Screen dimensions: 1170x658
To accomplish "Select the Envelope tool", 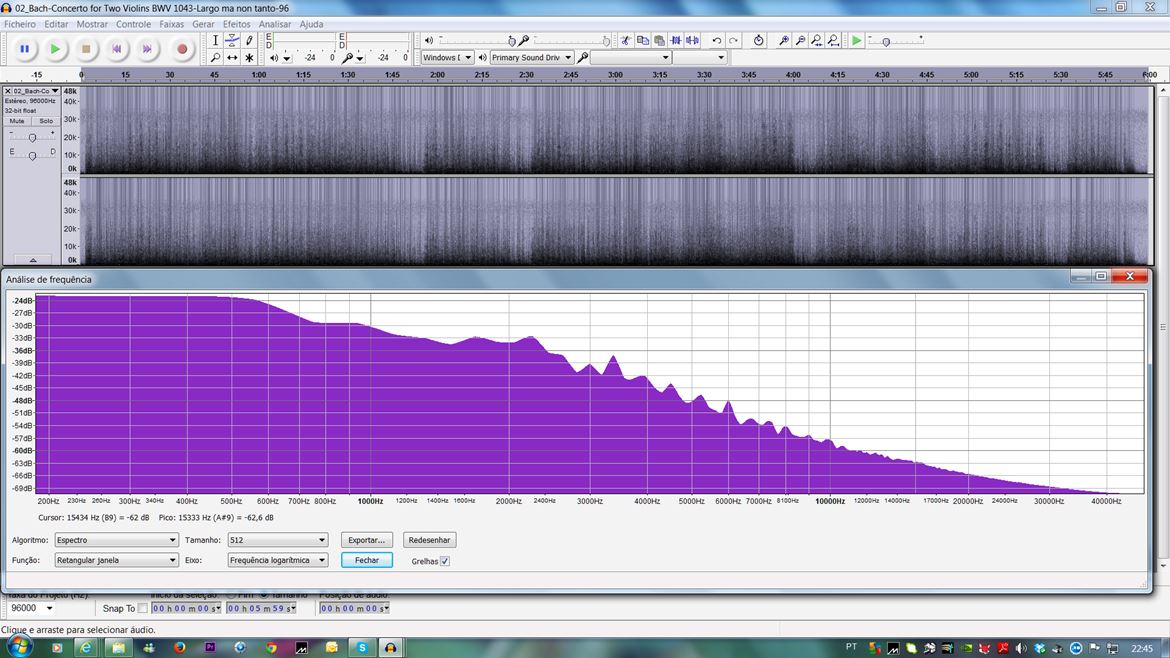I will [232, 41].
